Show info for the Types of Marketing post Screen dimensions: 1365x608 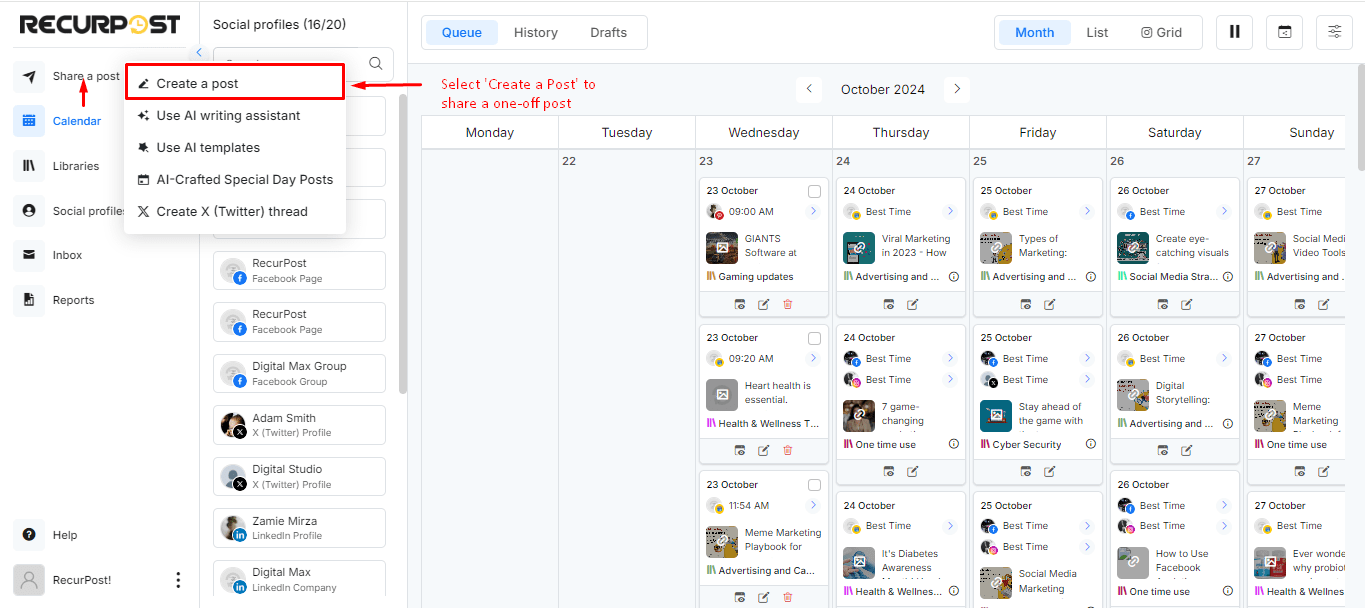click(x=1090, y=277)
